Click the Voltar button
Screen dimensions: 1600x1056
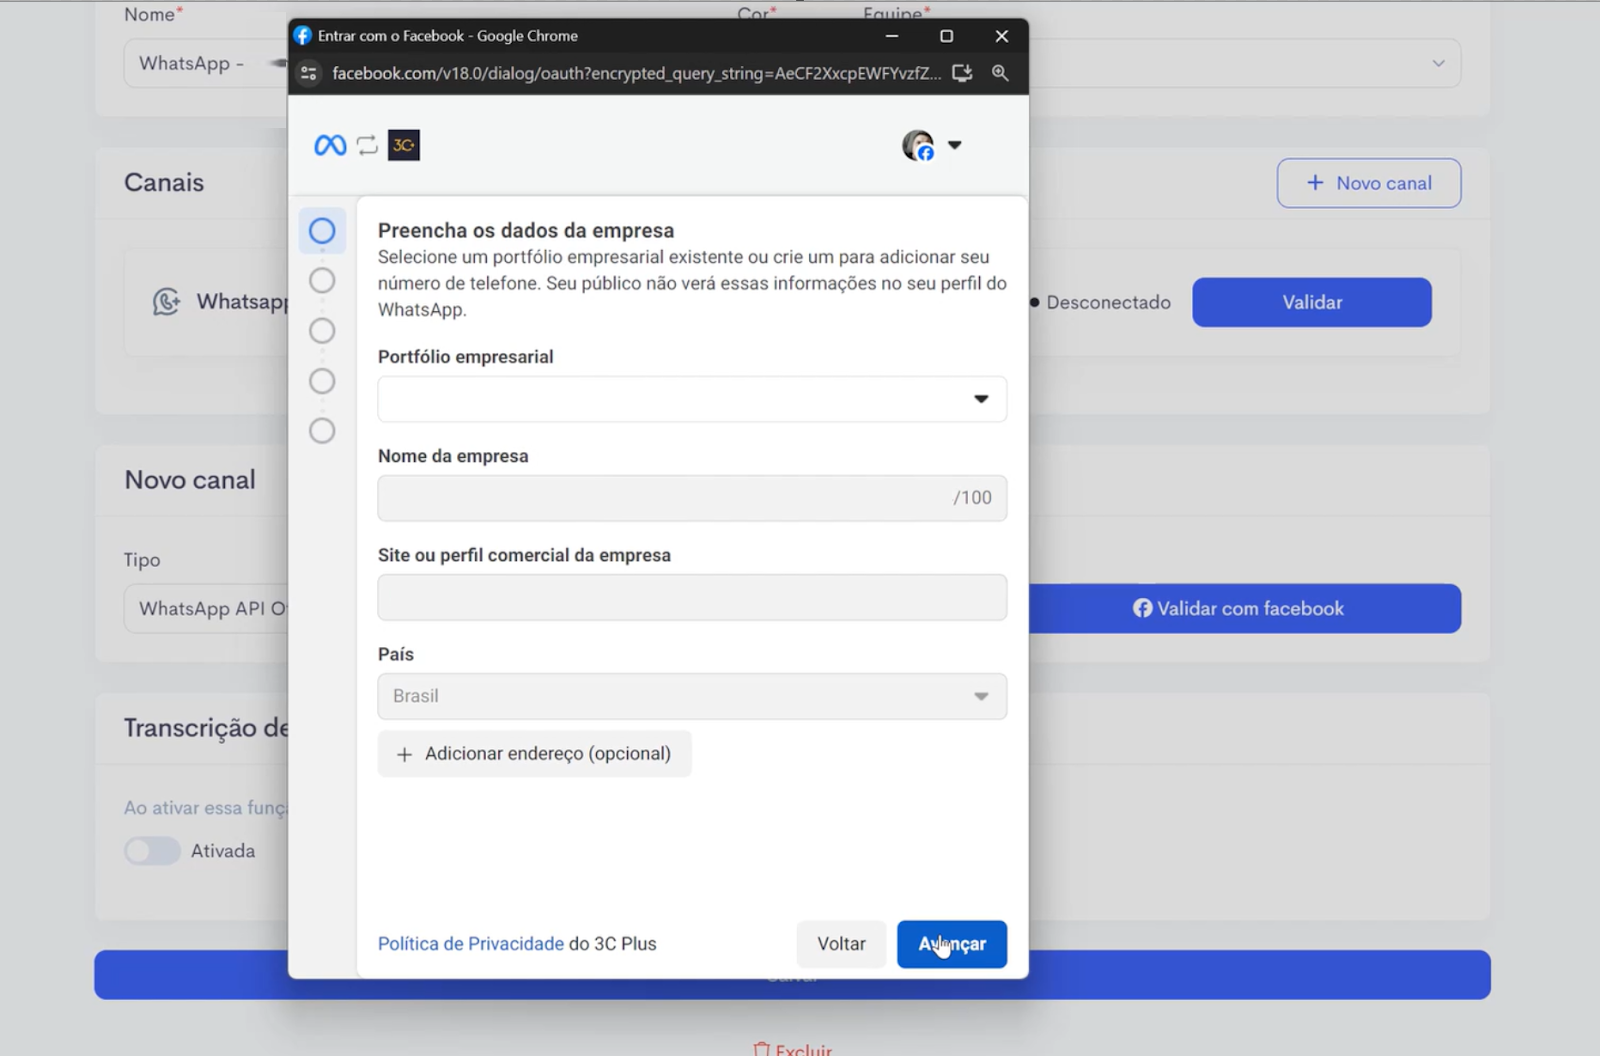tap(841, 944)
